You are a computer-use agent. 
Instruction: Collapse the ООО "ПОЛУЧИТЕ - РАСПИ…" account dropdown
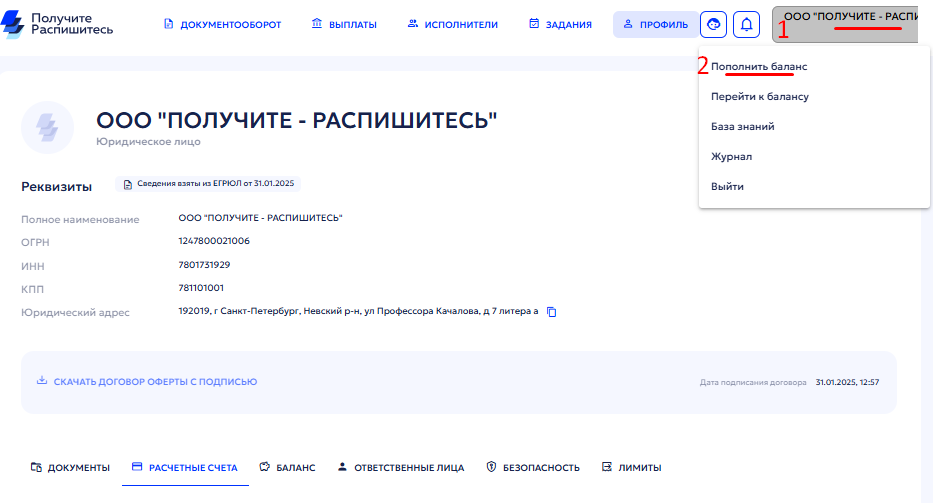point(845,24)
